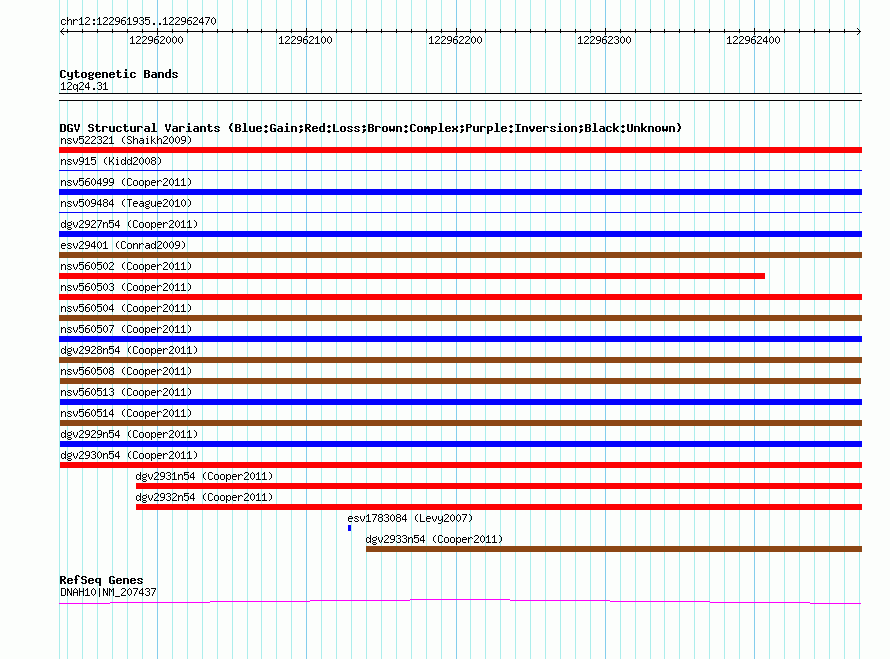Click the blue dgv2929n54 gain bar
Viewport: 890px width, 659px height.
[x=460, y=444]
